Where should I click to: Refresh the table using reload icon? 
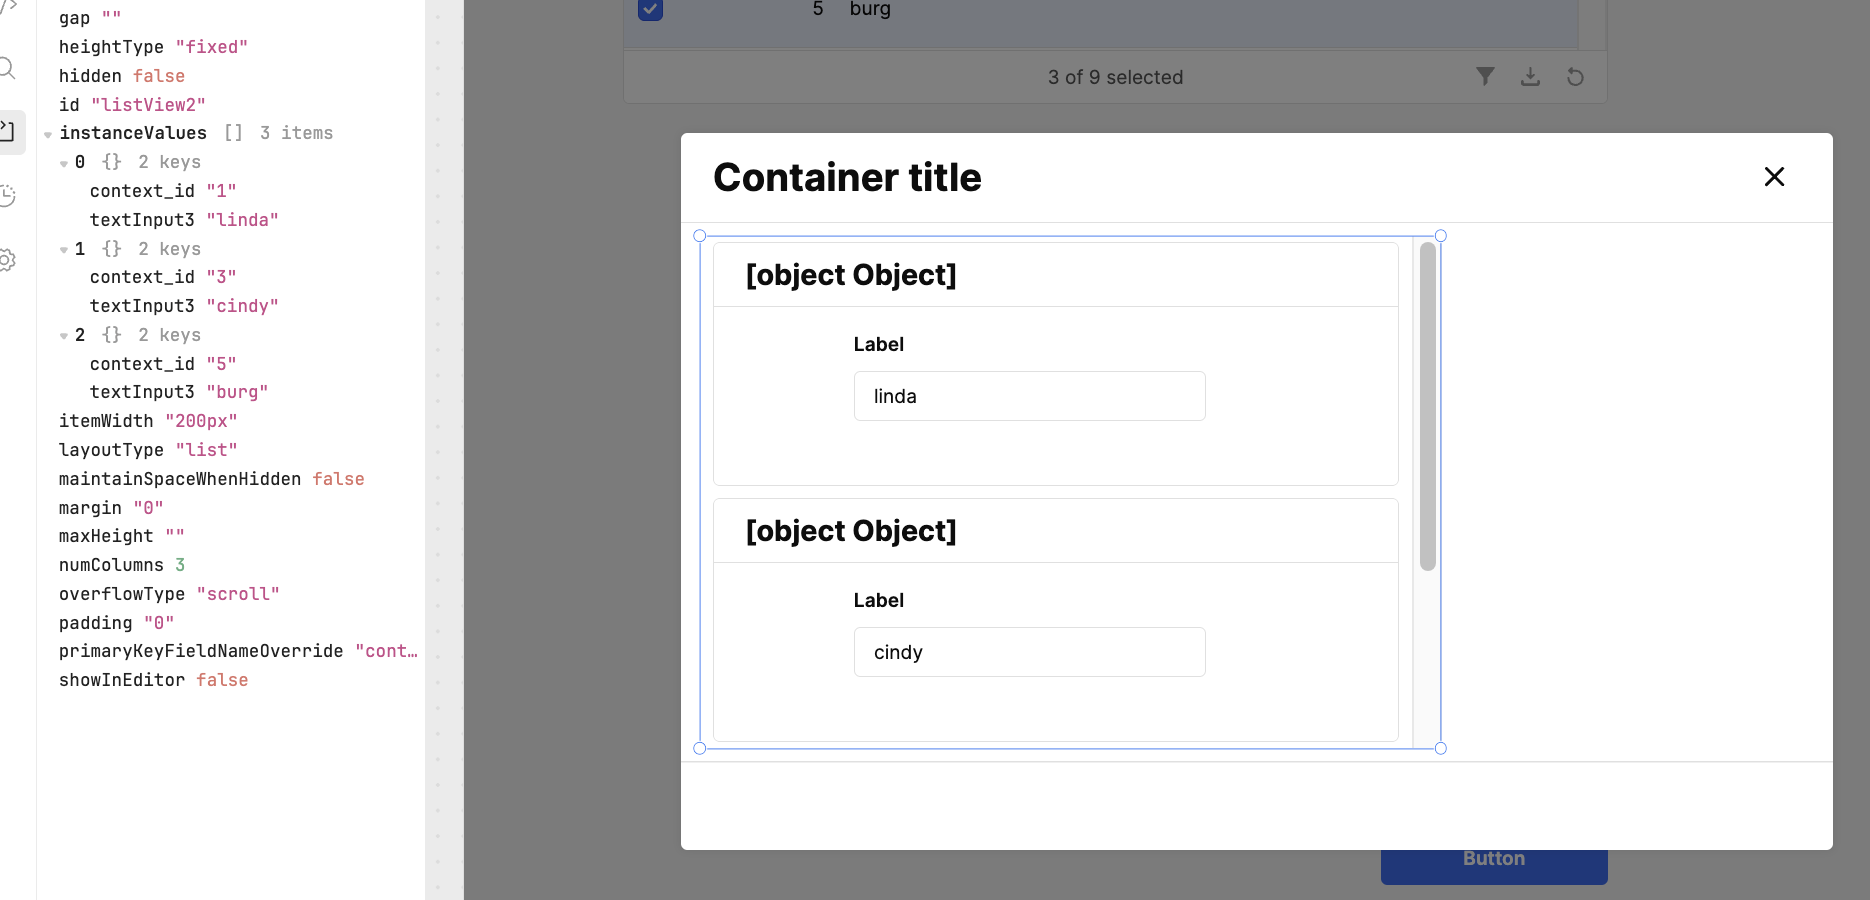pos(1575,77)
